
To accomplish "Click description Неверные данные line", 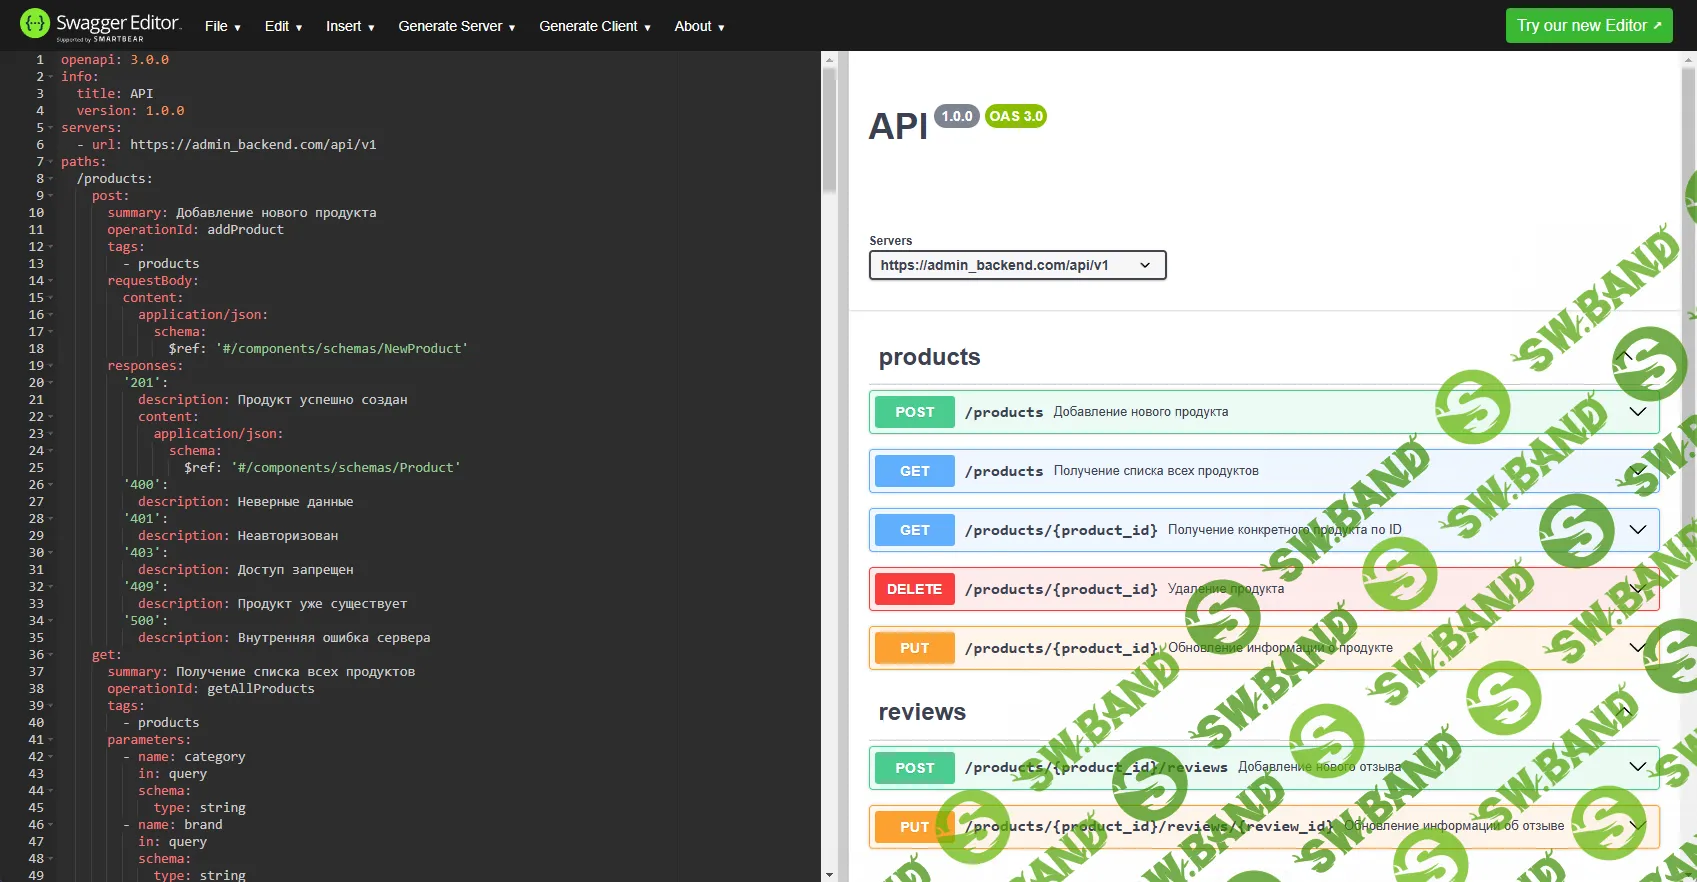I will click(246, 502).
